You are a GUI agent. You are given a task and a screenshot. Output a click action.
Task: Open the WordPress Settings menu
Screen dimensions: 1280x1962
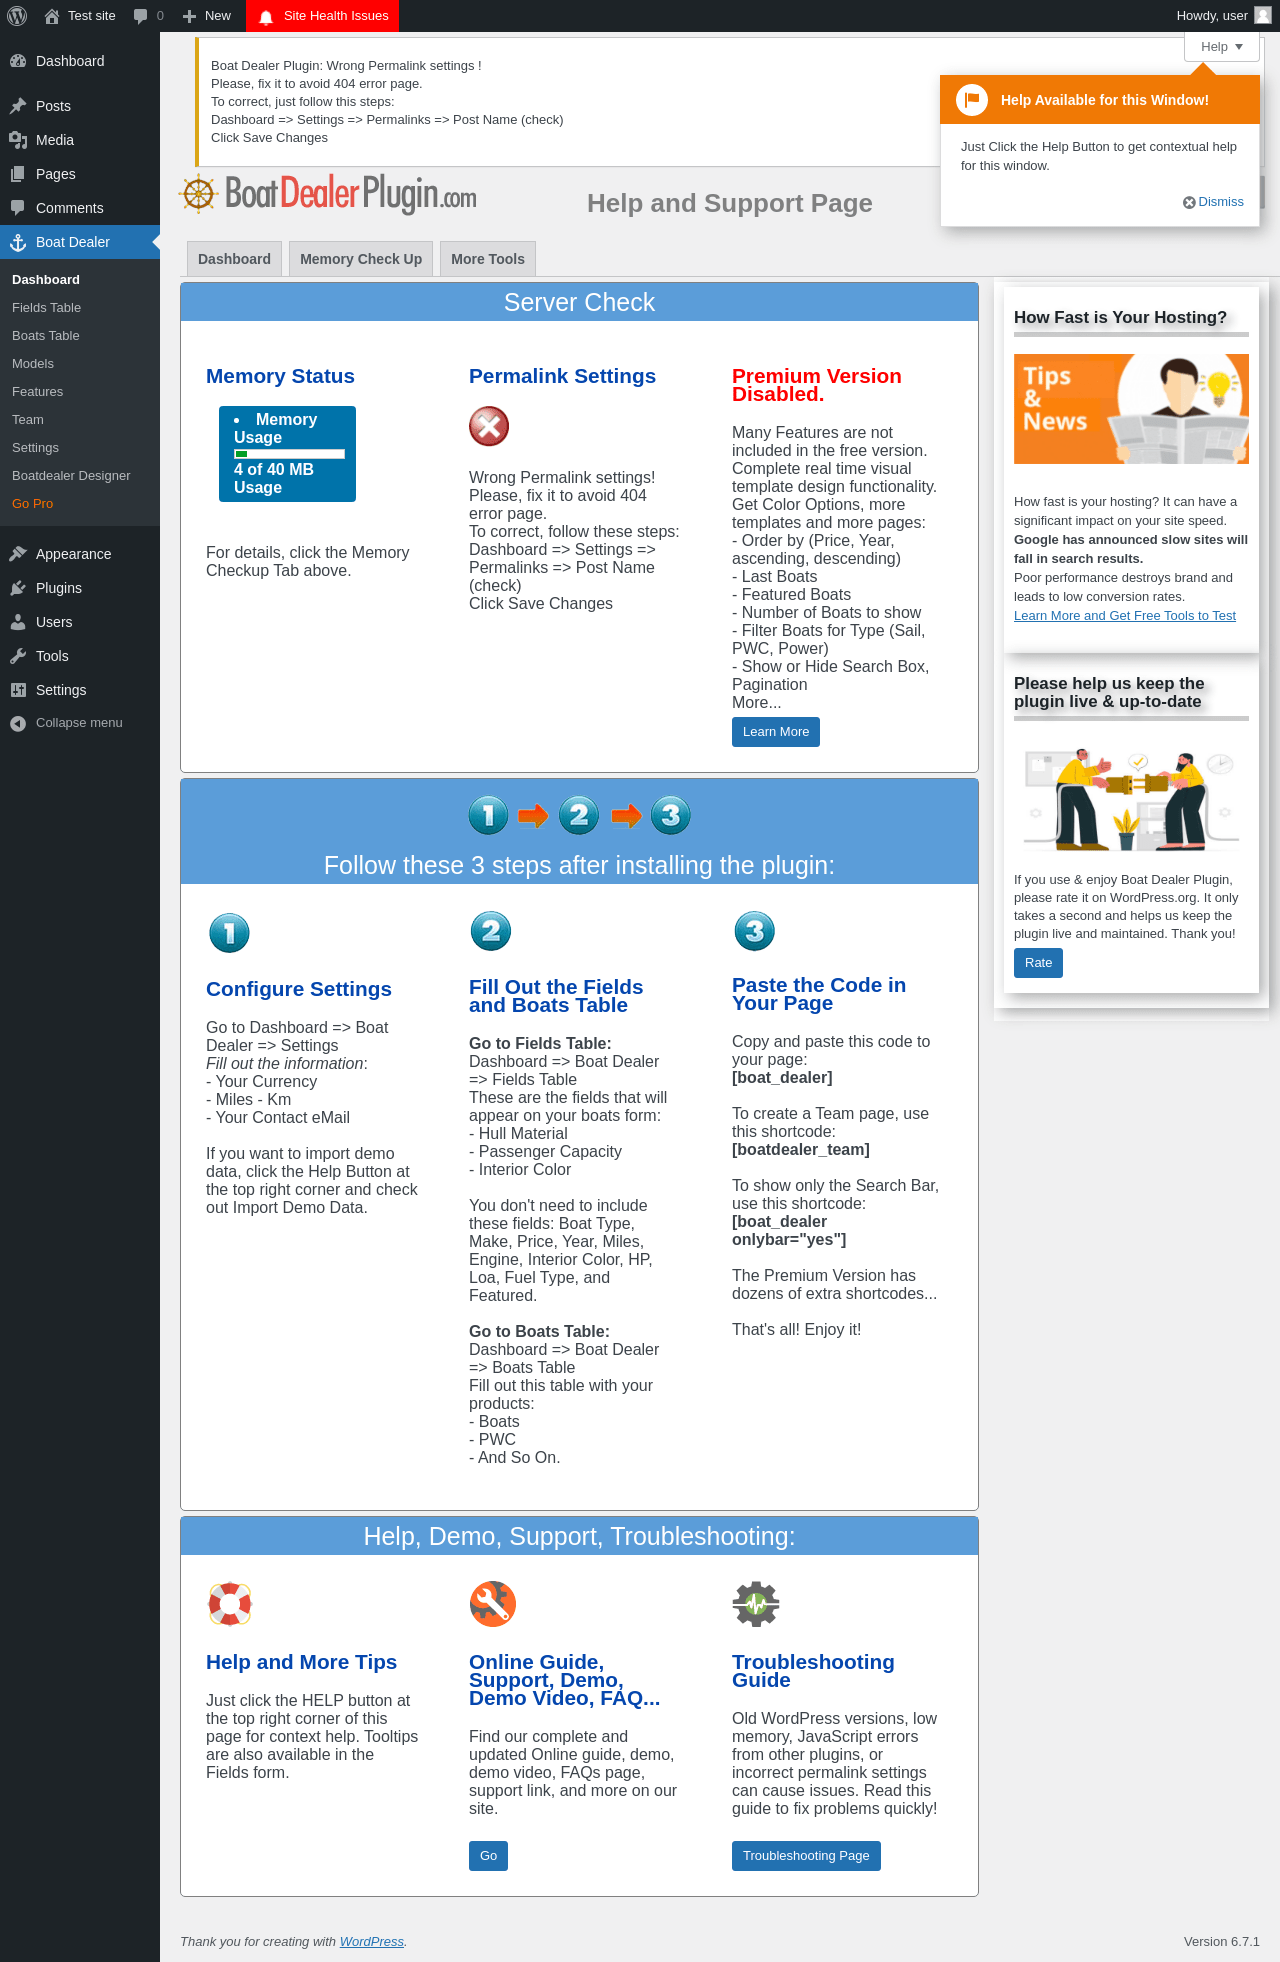point(80,690)
